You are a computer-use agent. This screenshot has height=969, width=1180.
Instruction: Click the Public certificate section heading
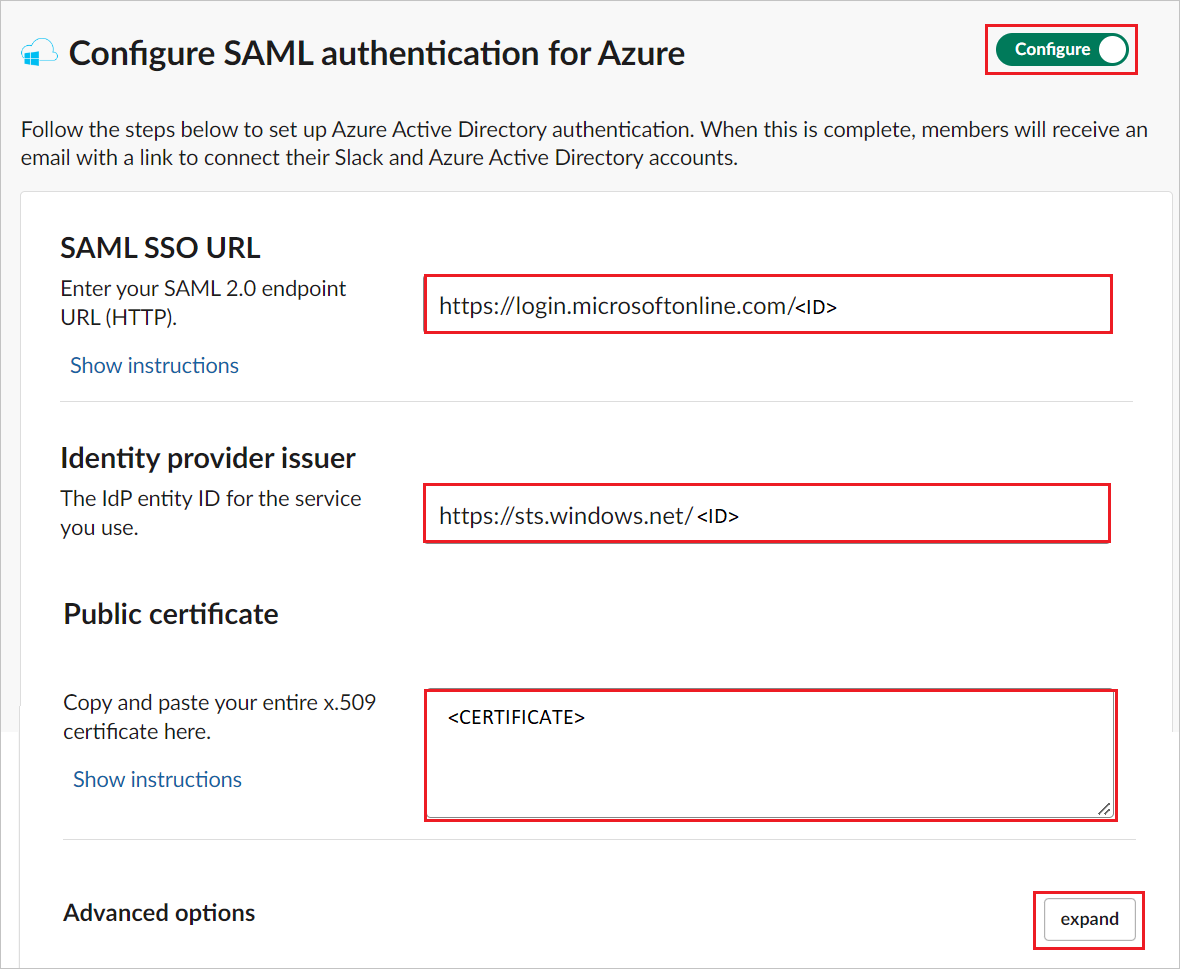[x=171, y=614]
